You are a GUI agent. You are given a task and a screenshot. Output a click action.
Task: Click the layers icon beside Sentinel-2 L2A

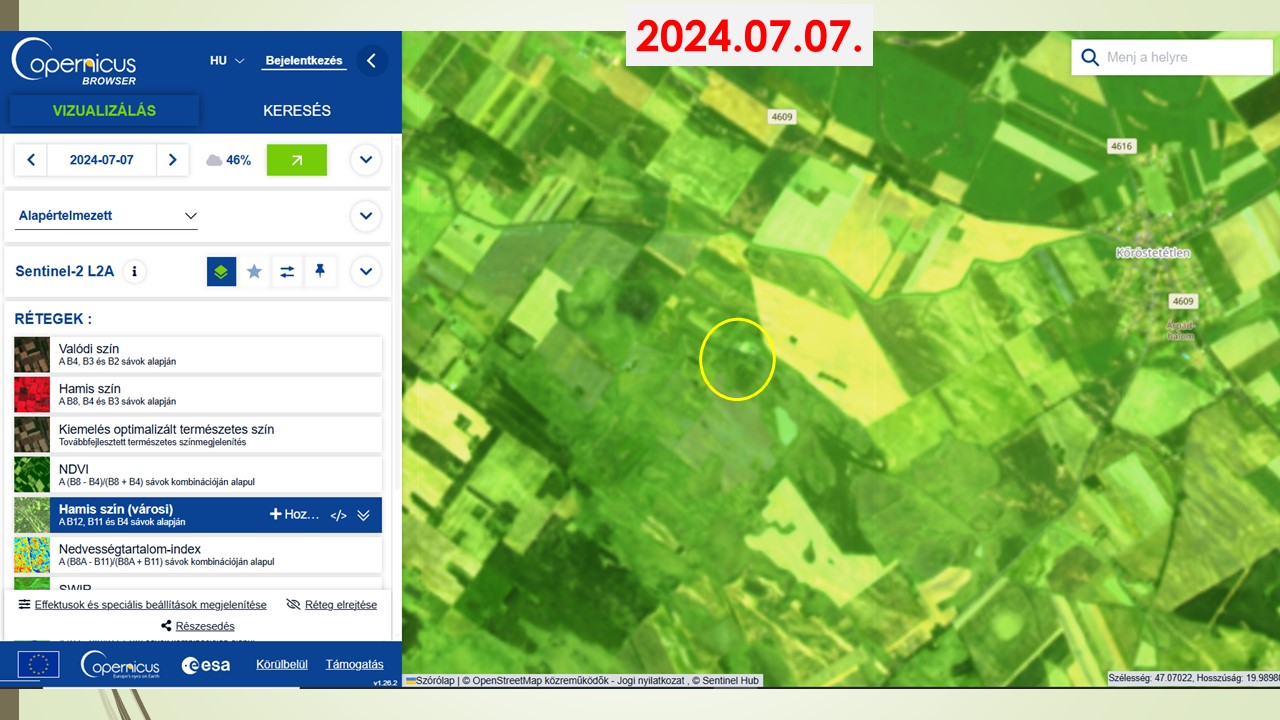[221, 271]
